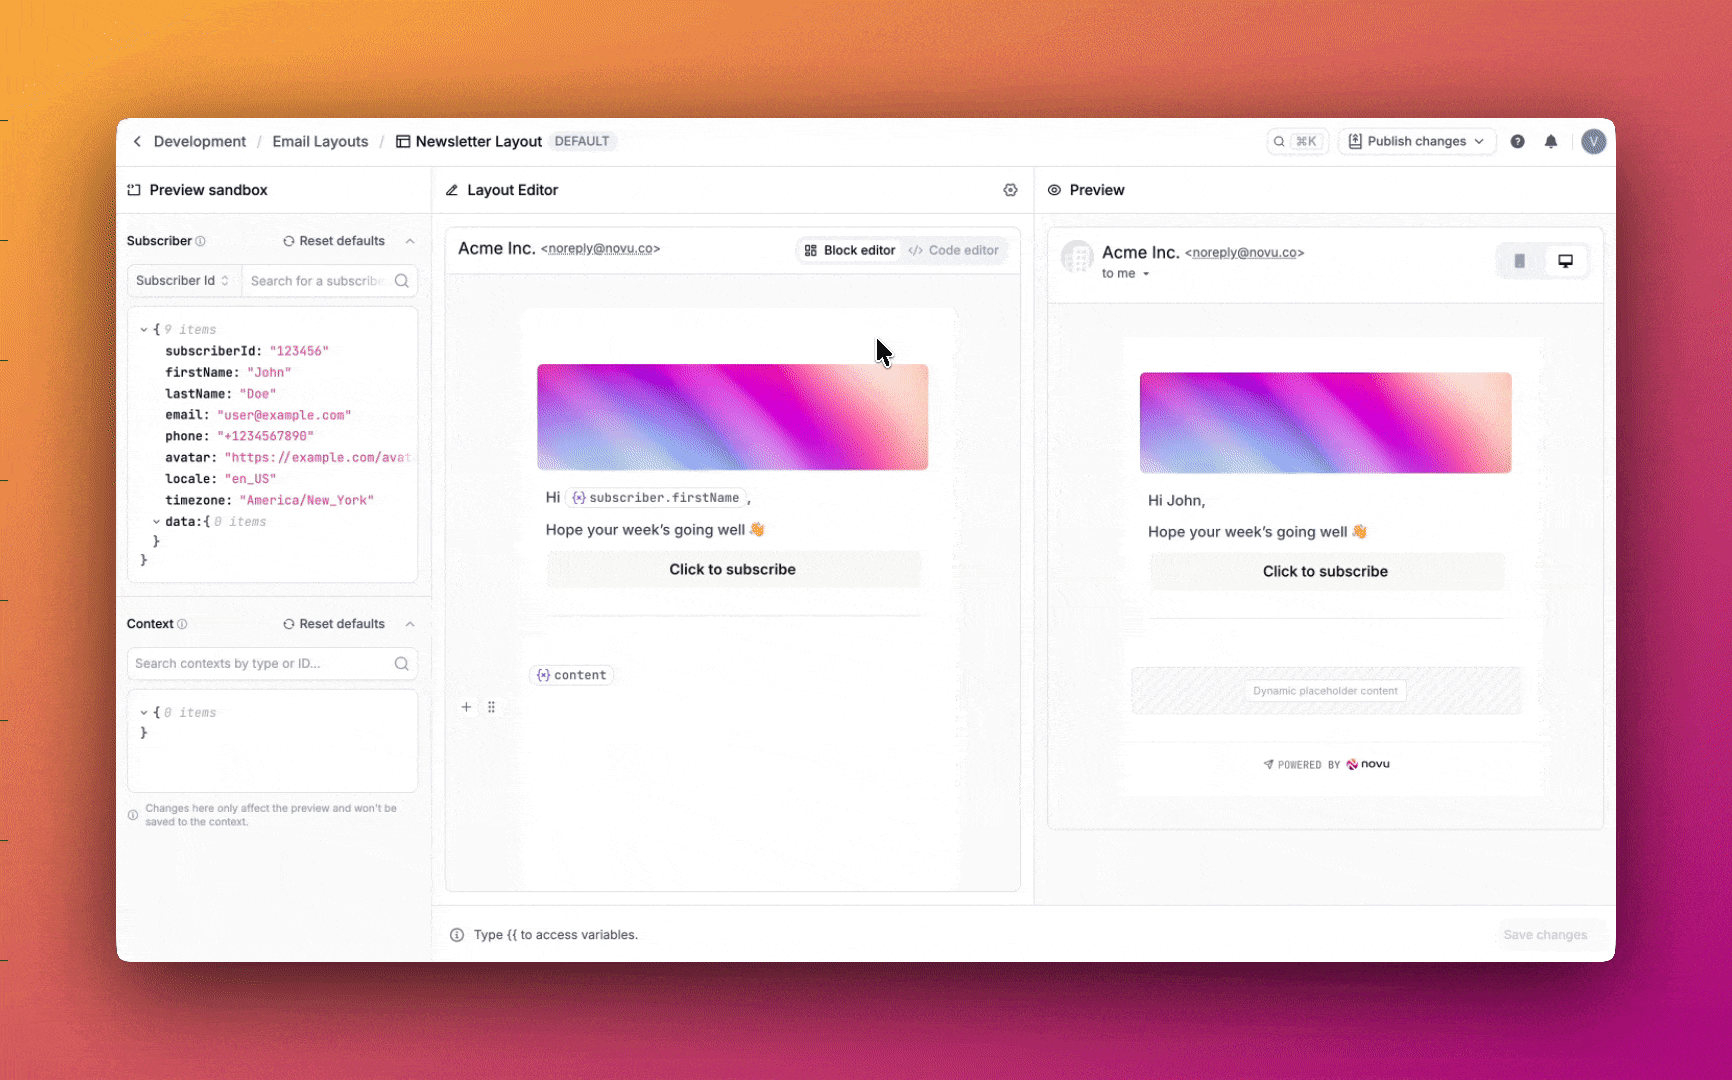Click the Subscriber info icon
Viewport: 1732px width, 1080px height.
(x=200, y=241)
